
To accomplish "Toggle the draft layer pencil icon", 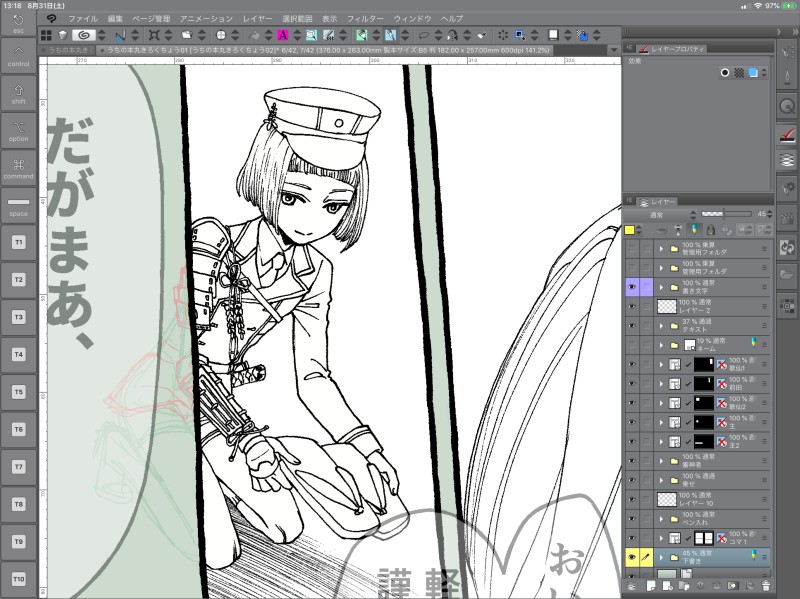I will pyautogui.click(x=694, y=230).
